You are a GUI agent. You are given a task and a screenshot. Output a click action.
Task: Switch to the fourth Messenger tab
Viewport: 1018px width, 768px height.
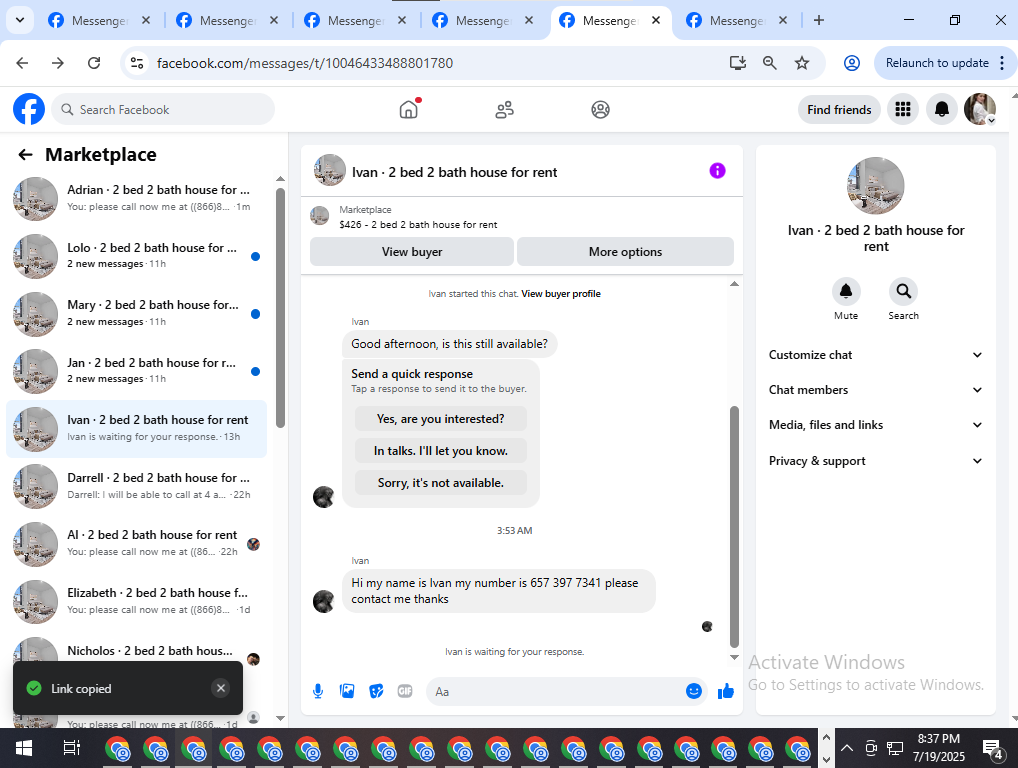point(482,21)
